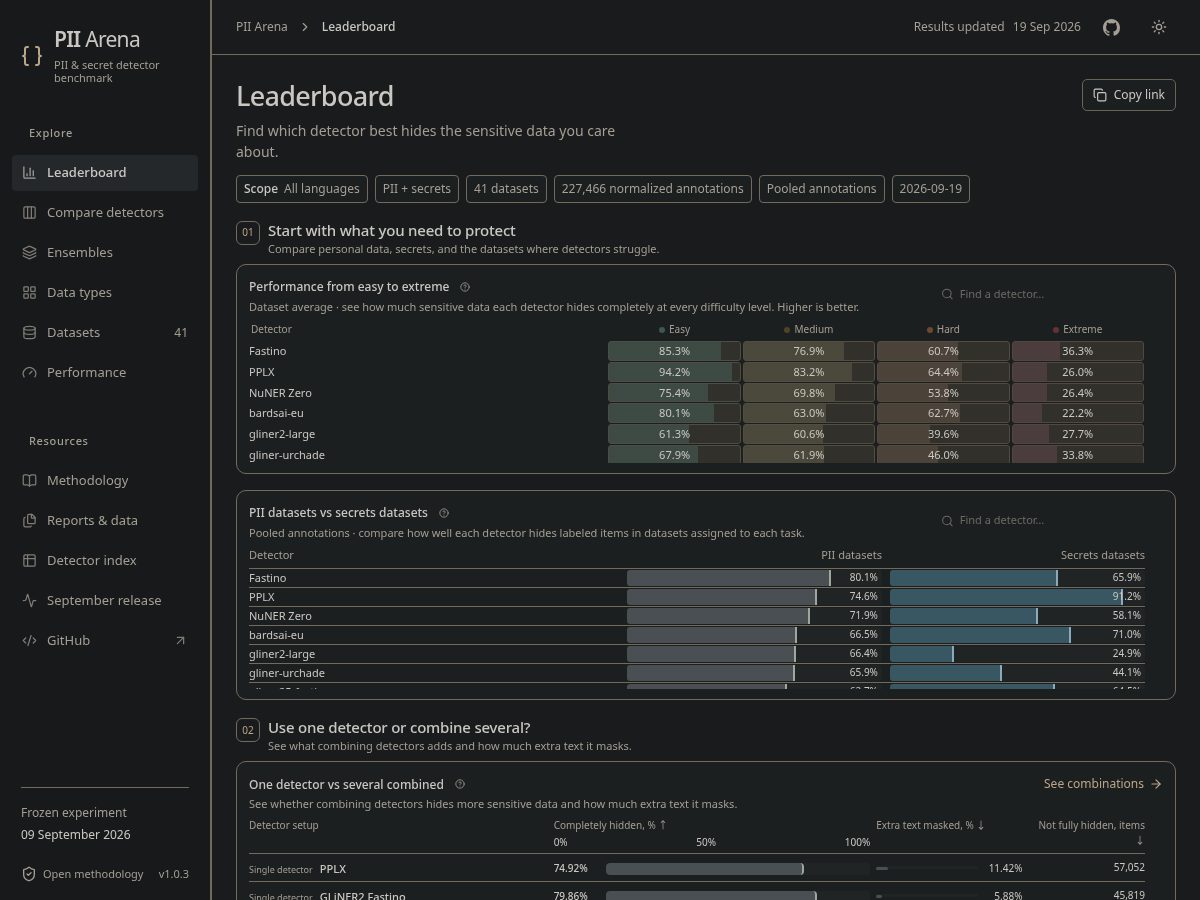This screenshot has width=1200, height=900.
Task: Sort by Completely hidden ascending arrow
Action: [663, 825]
